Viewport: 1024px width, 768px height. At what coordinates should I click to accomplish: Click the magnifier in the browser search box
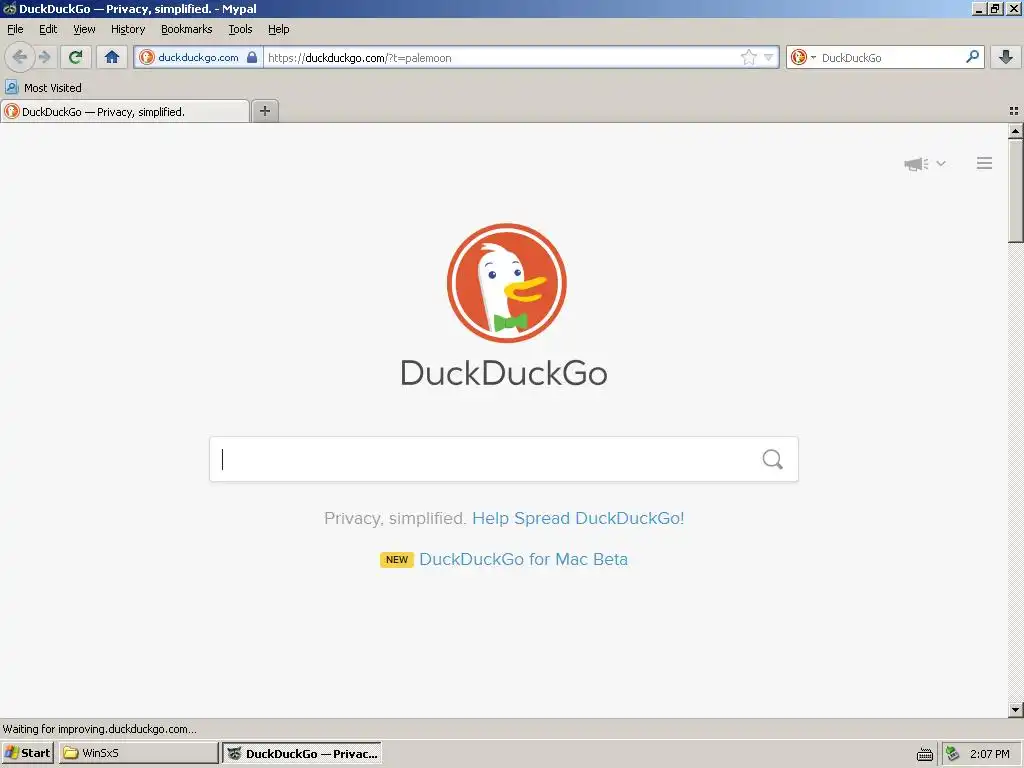point(972,57)
